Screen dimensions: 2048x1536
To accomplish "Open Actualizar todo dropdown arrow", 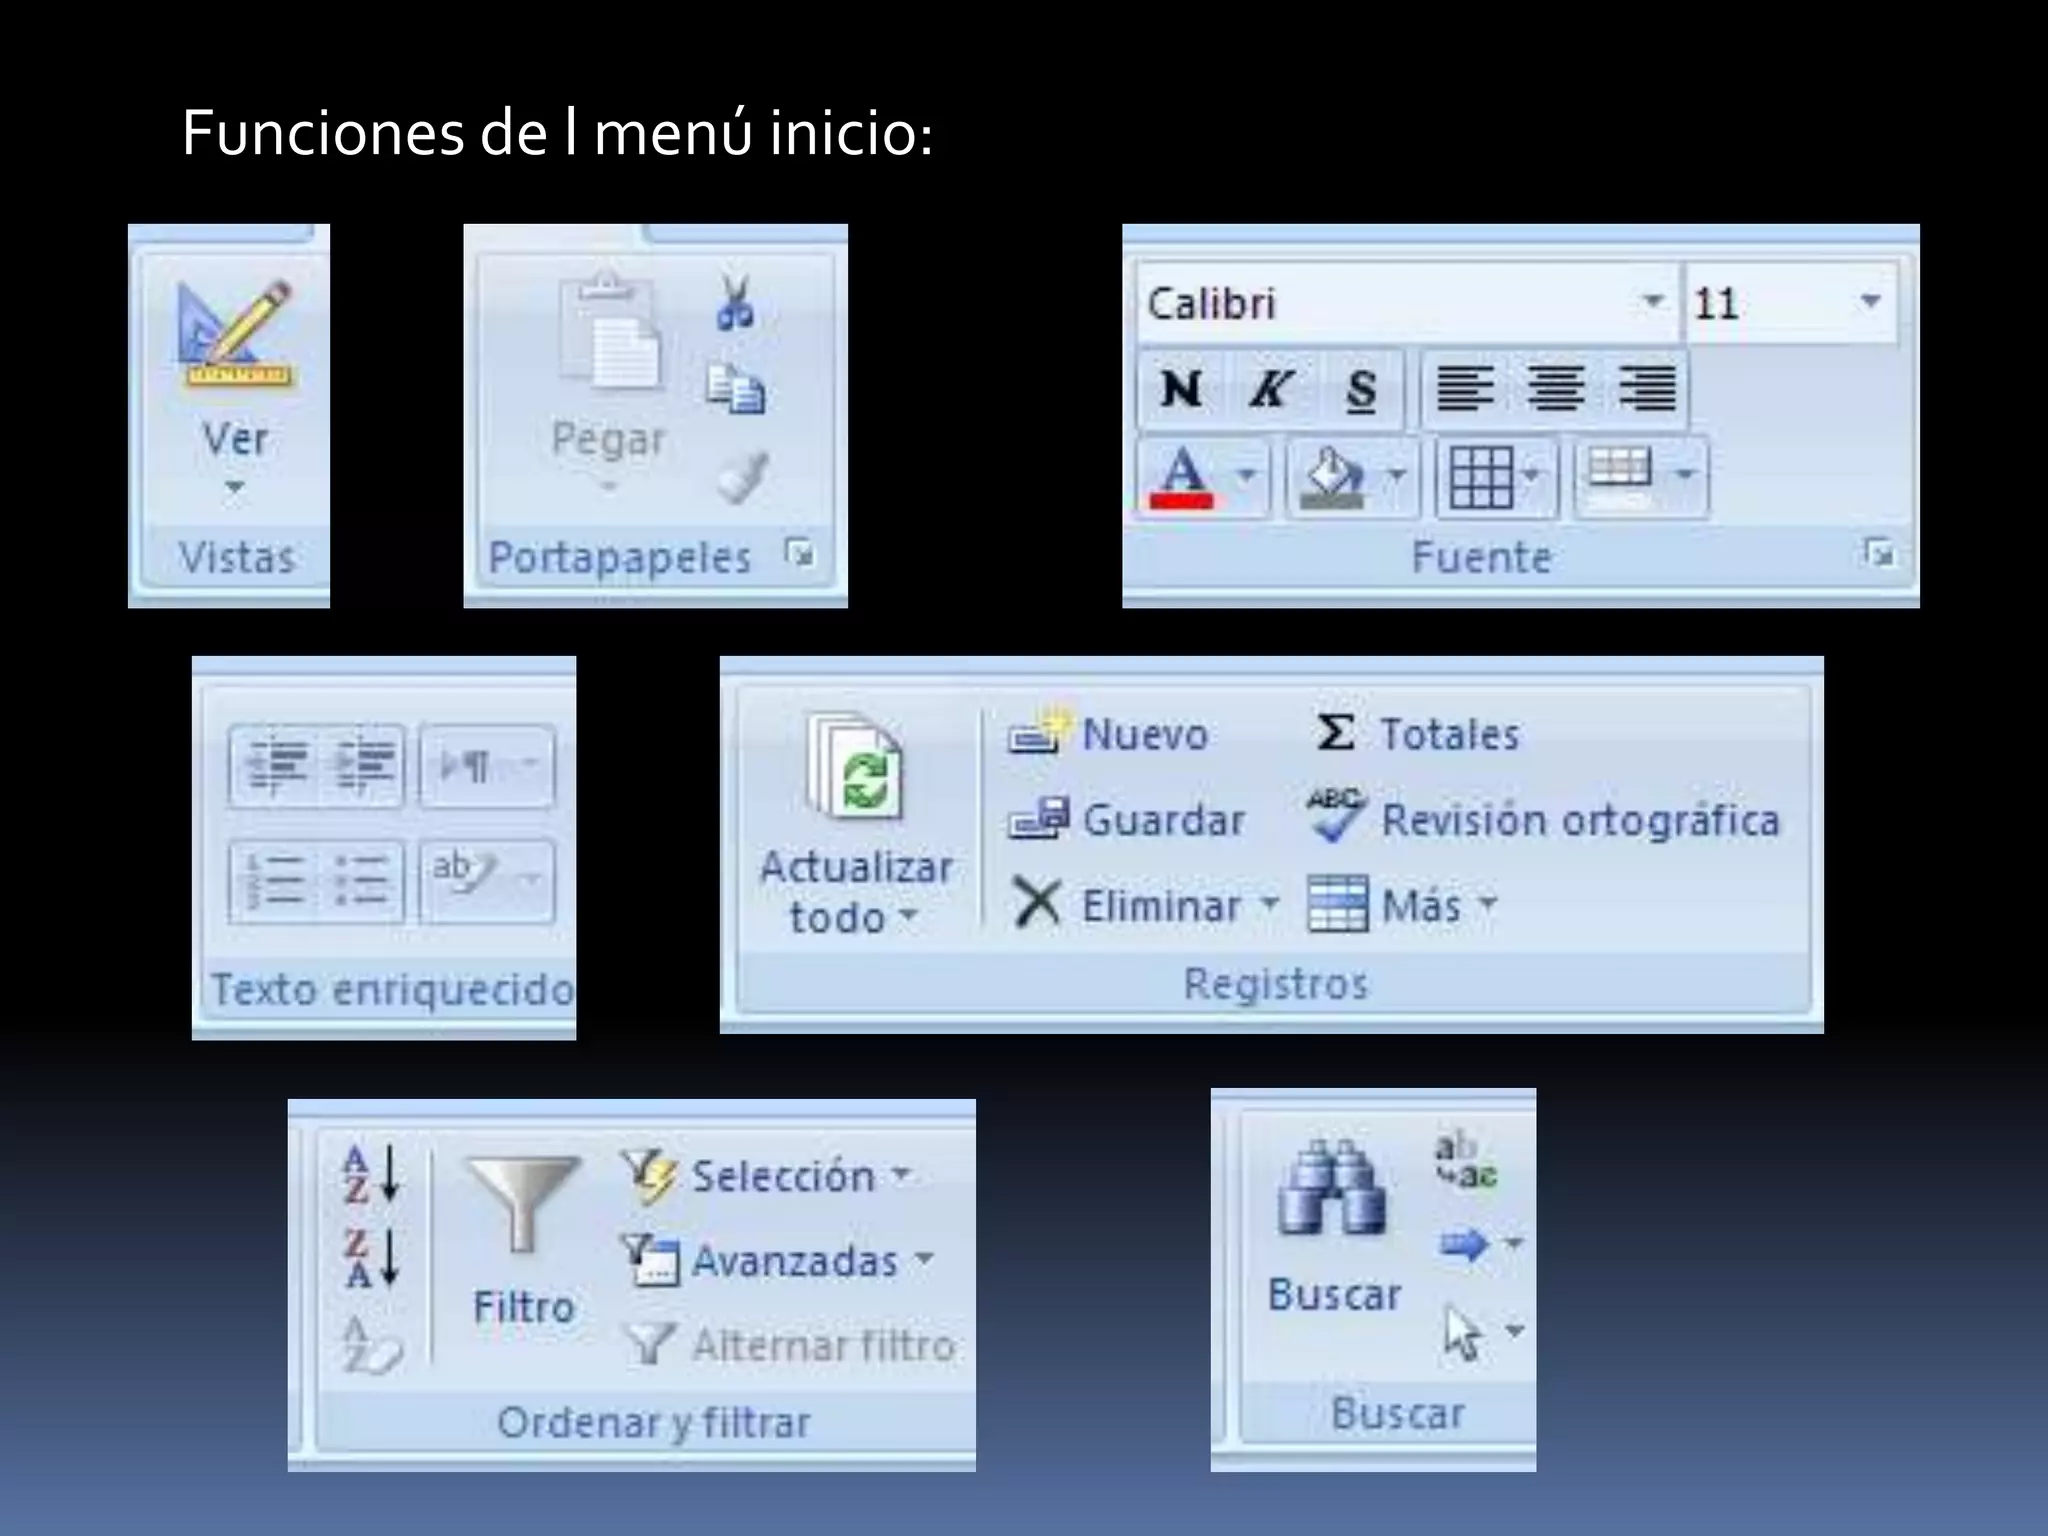I will point(908,915).
